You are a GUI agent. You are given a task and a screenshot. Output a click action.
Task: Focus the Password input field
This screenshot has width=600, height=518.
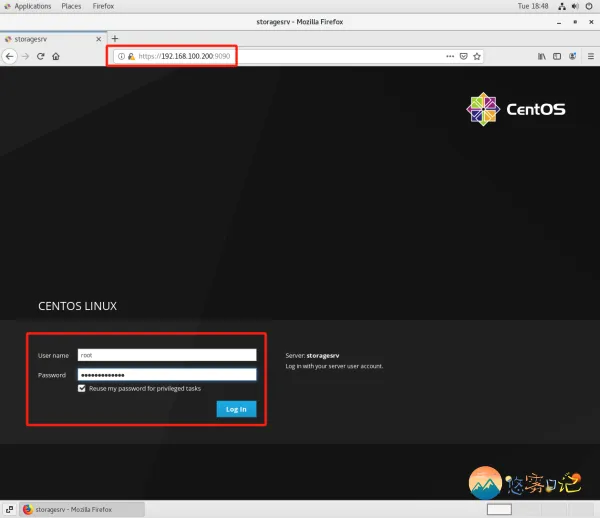(167, 375)
